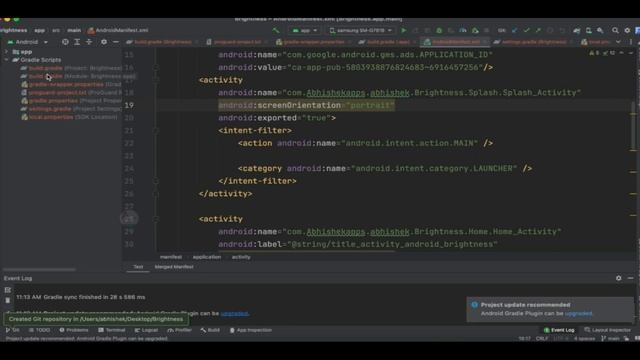Open Event Log settings gear icon

pos(618,278)
